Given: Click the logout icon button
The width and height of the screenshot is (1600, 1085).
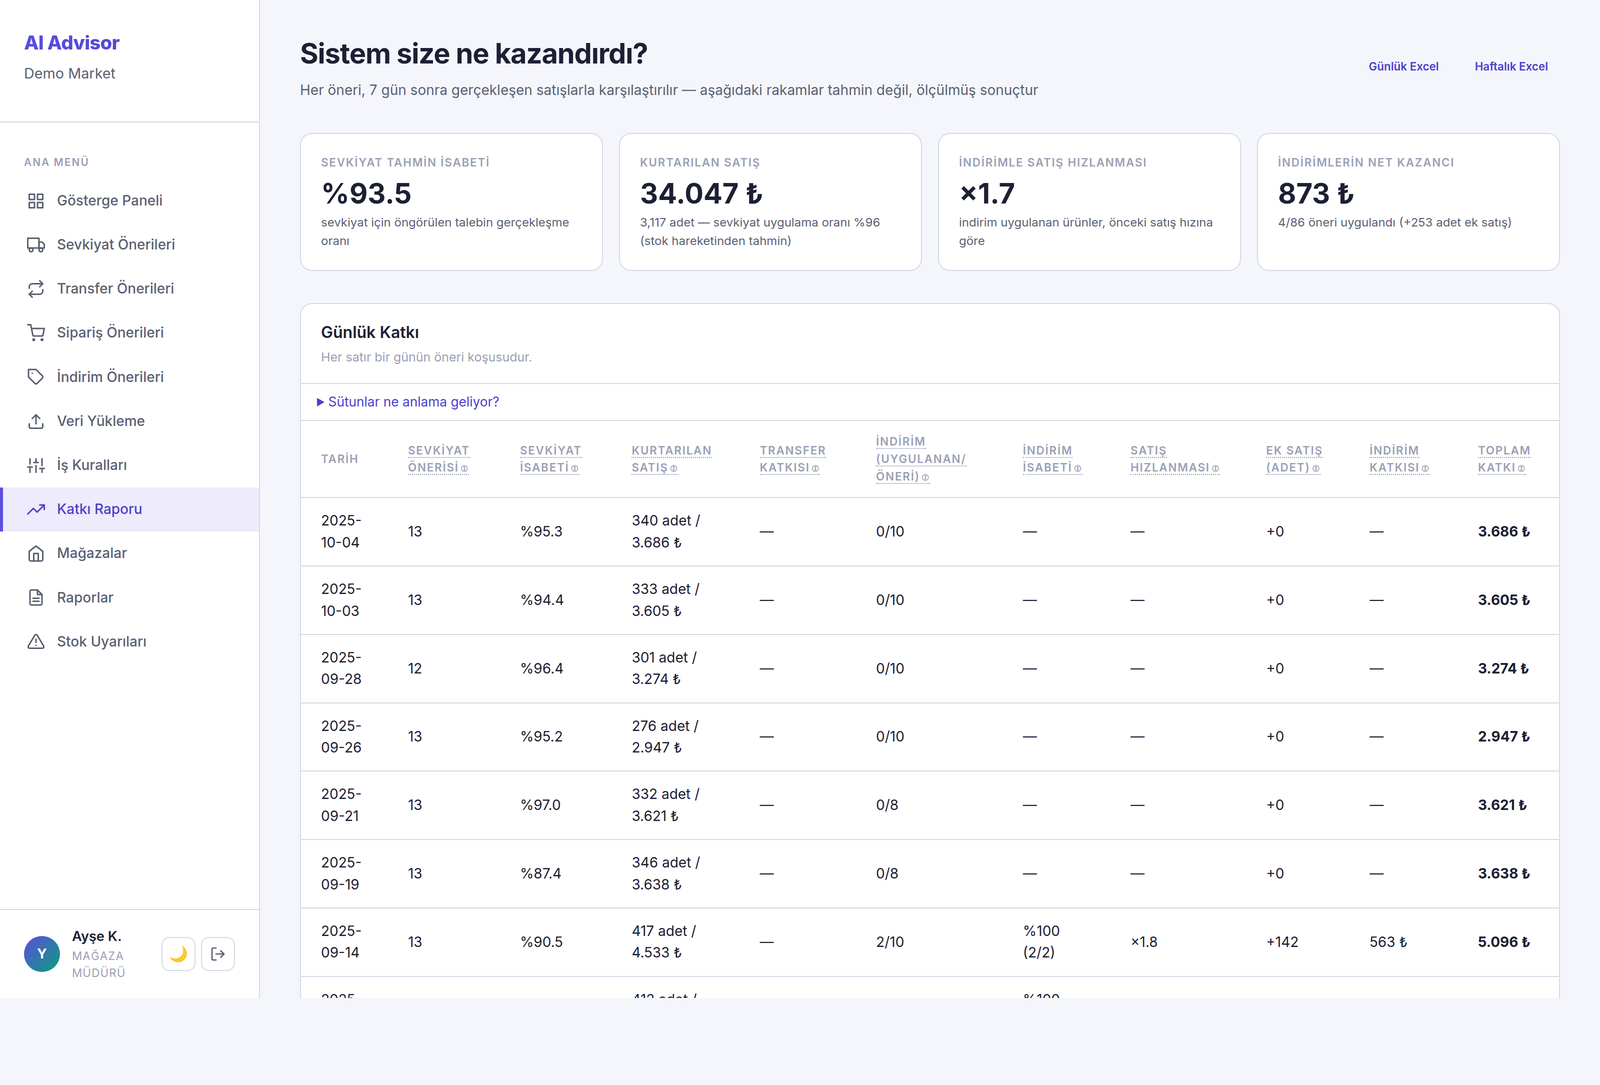Looking at the screenshot, I should (218, 954).
